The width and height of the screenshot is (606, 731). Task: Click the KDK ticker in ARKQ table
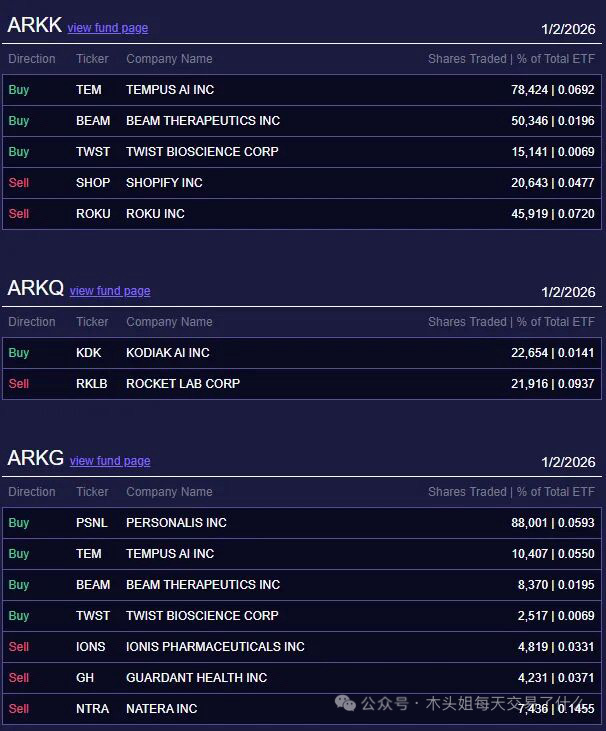89,353
